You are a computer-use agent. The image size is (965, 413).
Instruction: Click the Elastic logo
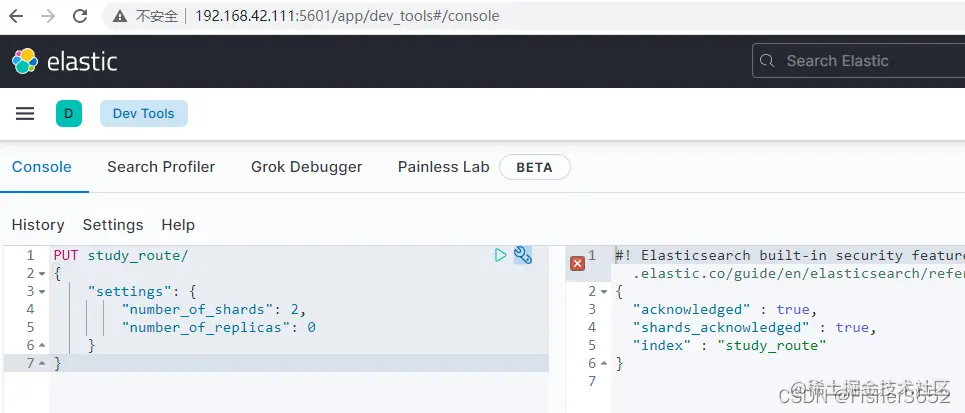coord(65,61)
